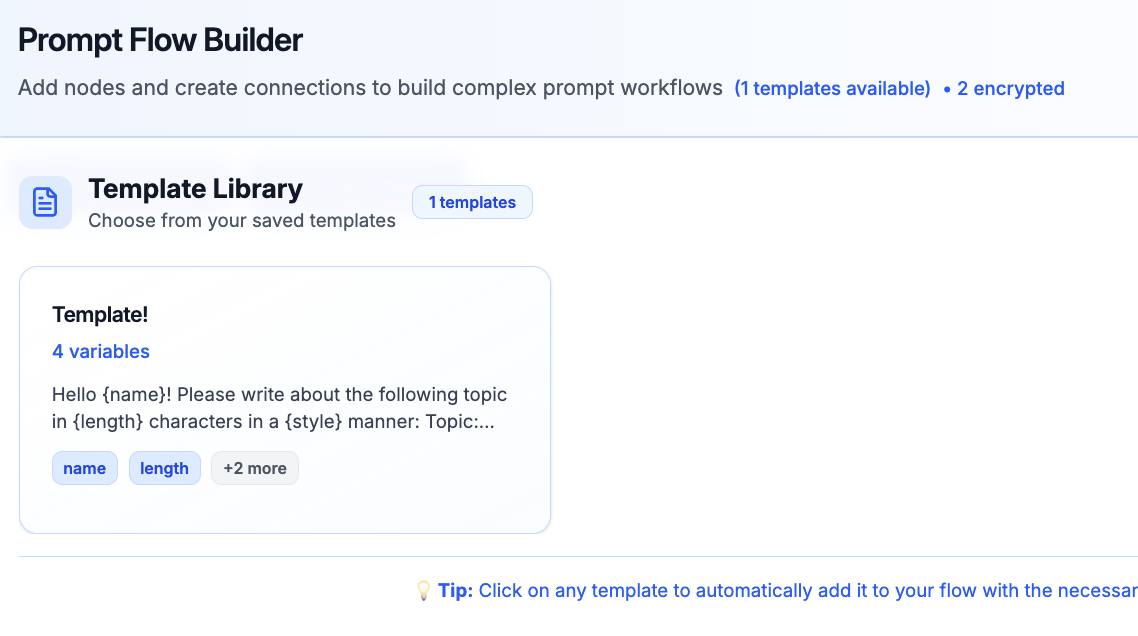Click the "2 encrypted" indicator
The height and width of the screenshot is (636, 1138).
(1010, 88)
